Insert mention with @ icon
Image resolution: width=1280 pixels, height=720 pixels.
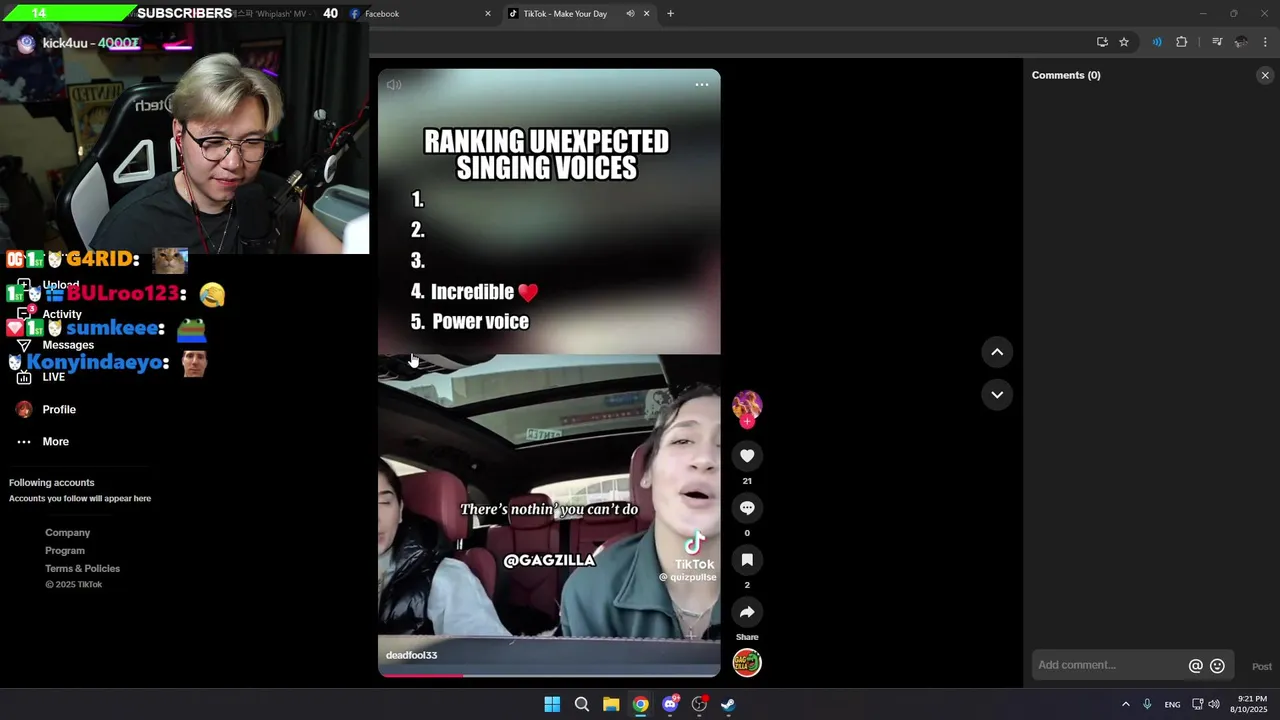(1195, 666)
